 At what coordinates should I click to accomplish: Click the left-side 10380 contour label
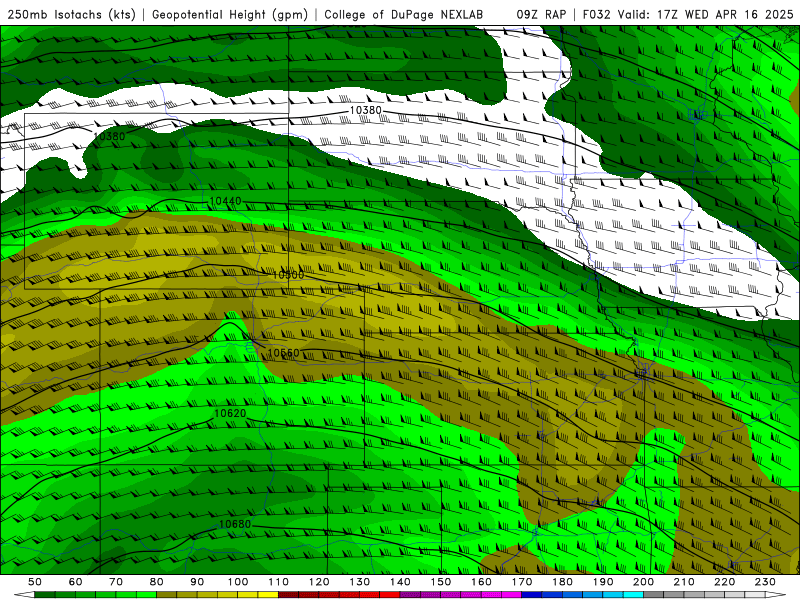coord(109,136)
